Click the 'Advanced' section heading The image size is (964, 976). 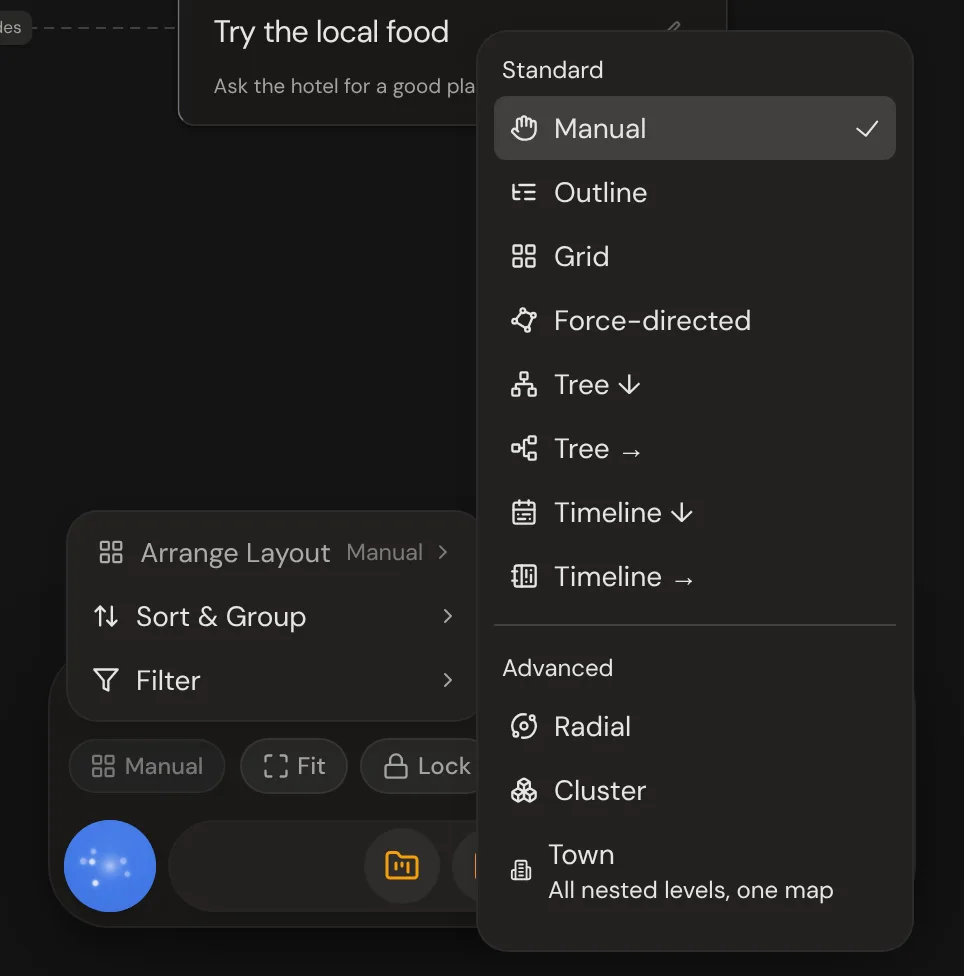[558, 668]
